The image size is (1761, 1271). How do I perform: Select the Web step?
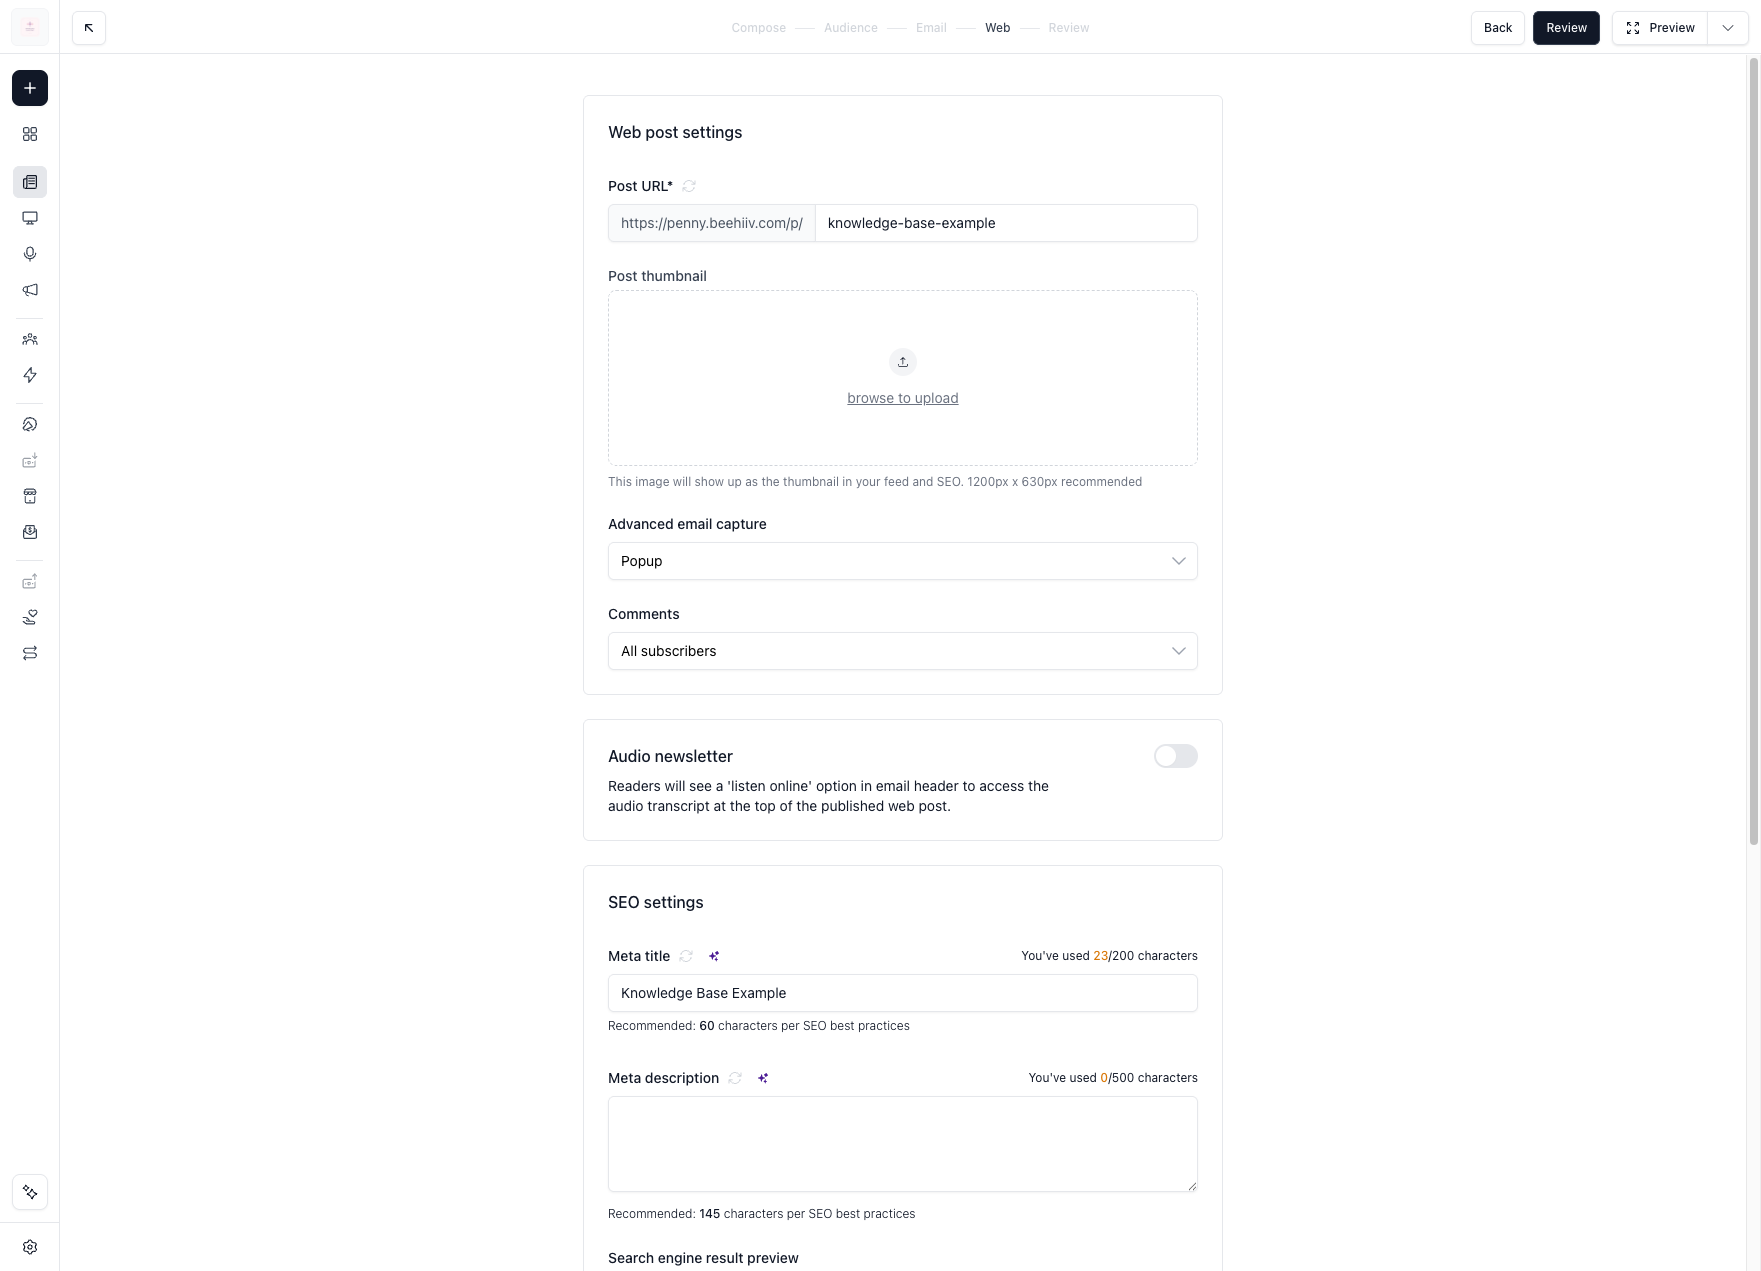coord(997,28)
